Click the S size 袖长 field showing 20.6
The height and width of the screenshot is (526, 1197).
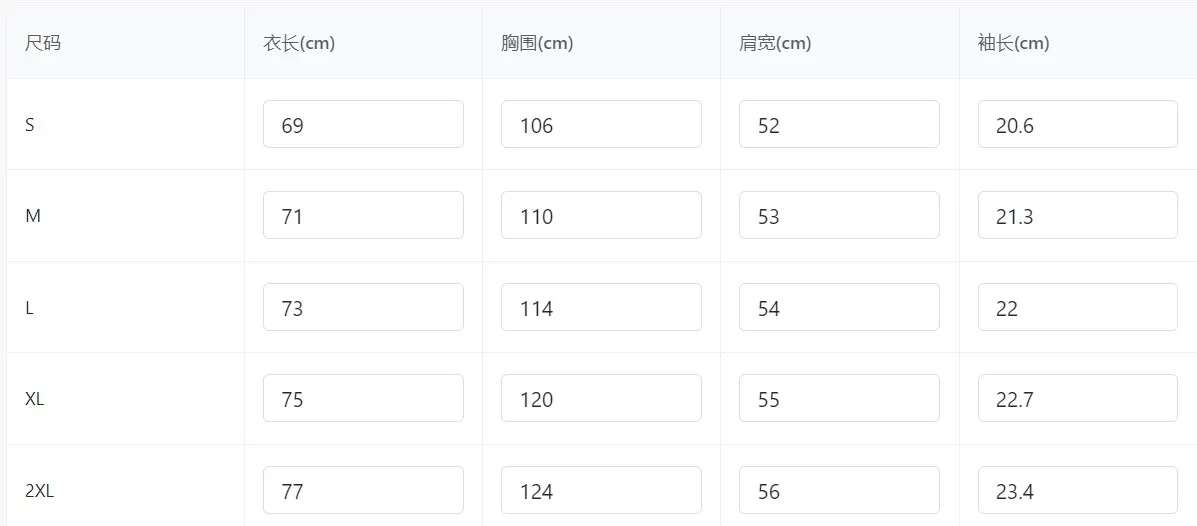(1077, 125)
